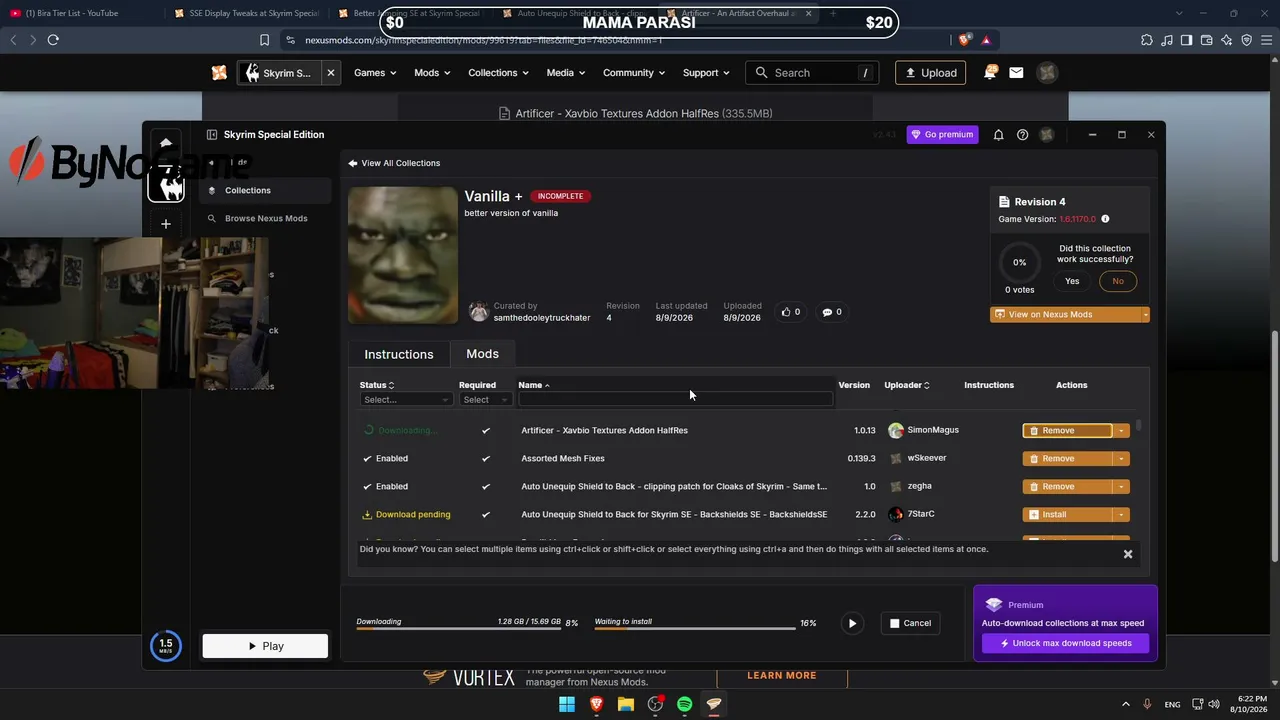Expand actions arrow for Artificer Xavbio row
Screen dimensions: 1280x720
tap(1122, 431)
